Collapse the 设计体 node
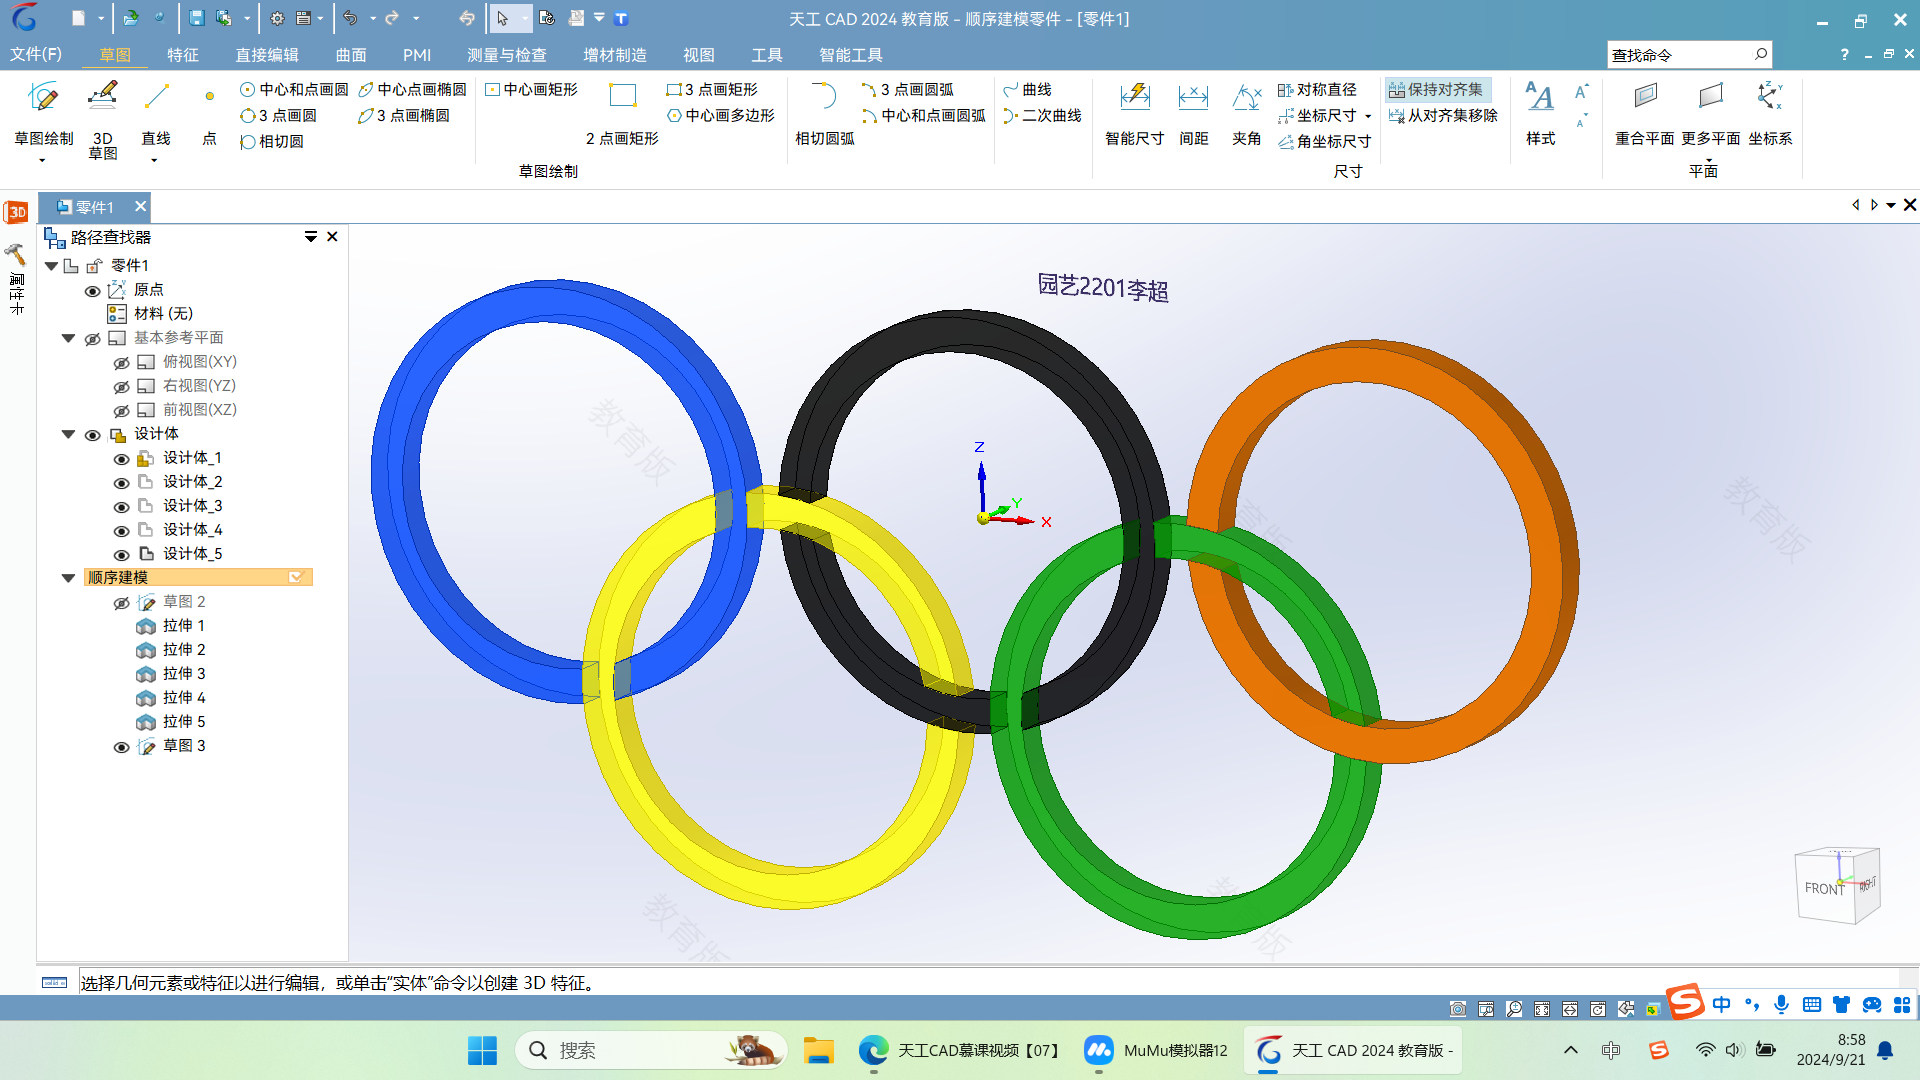 pyautogui.click(x=68, y=434)
